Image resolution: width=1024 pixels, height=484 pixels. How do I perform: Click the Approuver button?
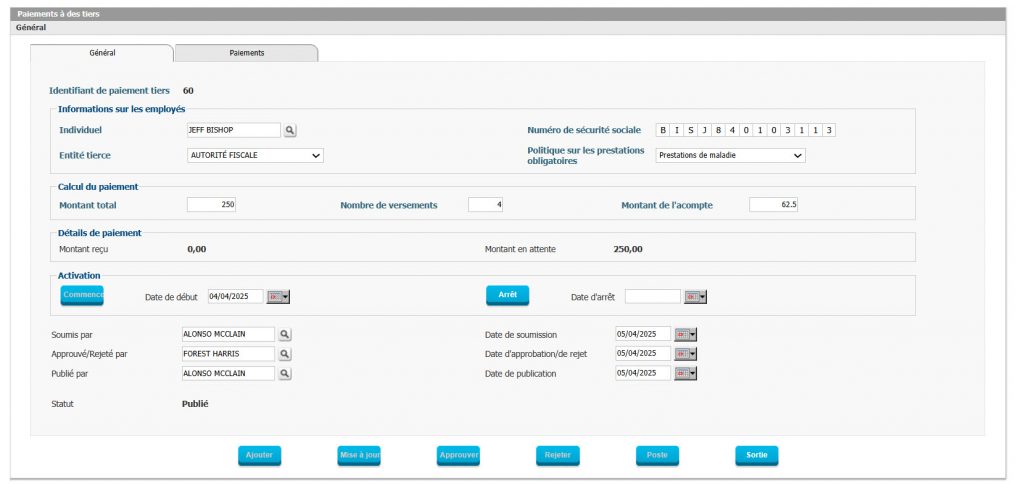pyautogui.click(x=458, y=455)
